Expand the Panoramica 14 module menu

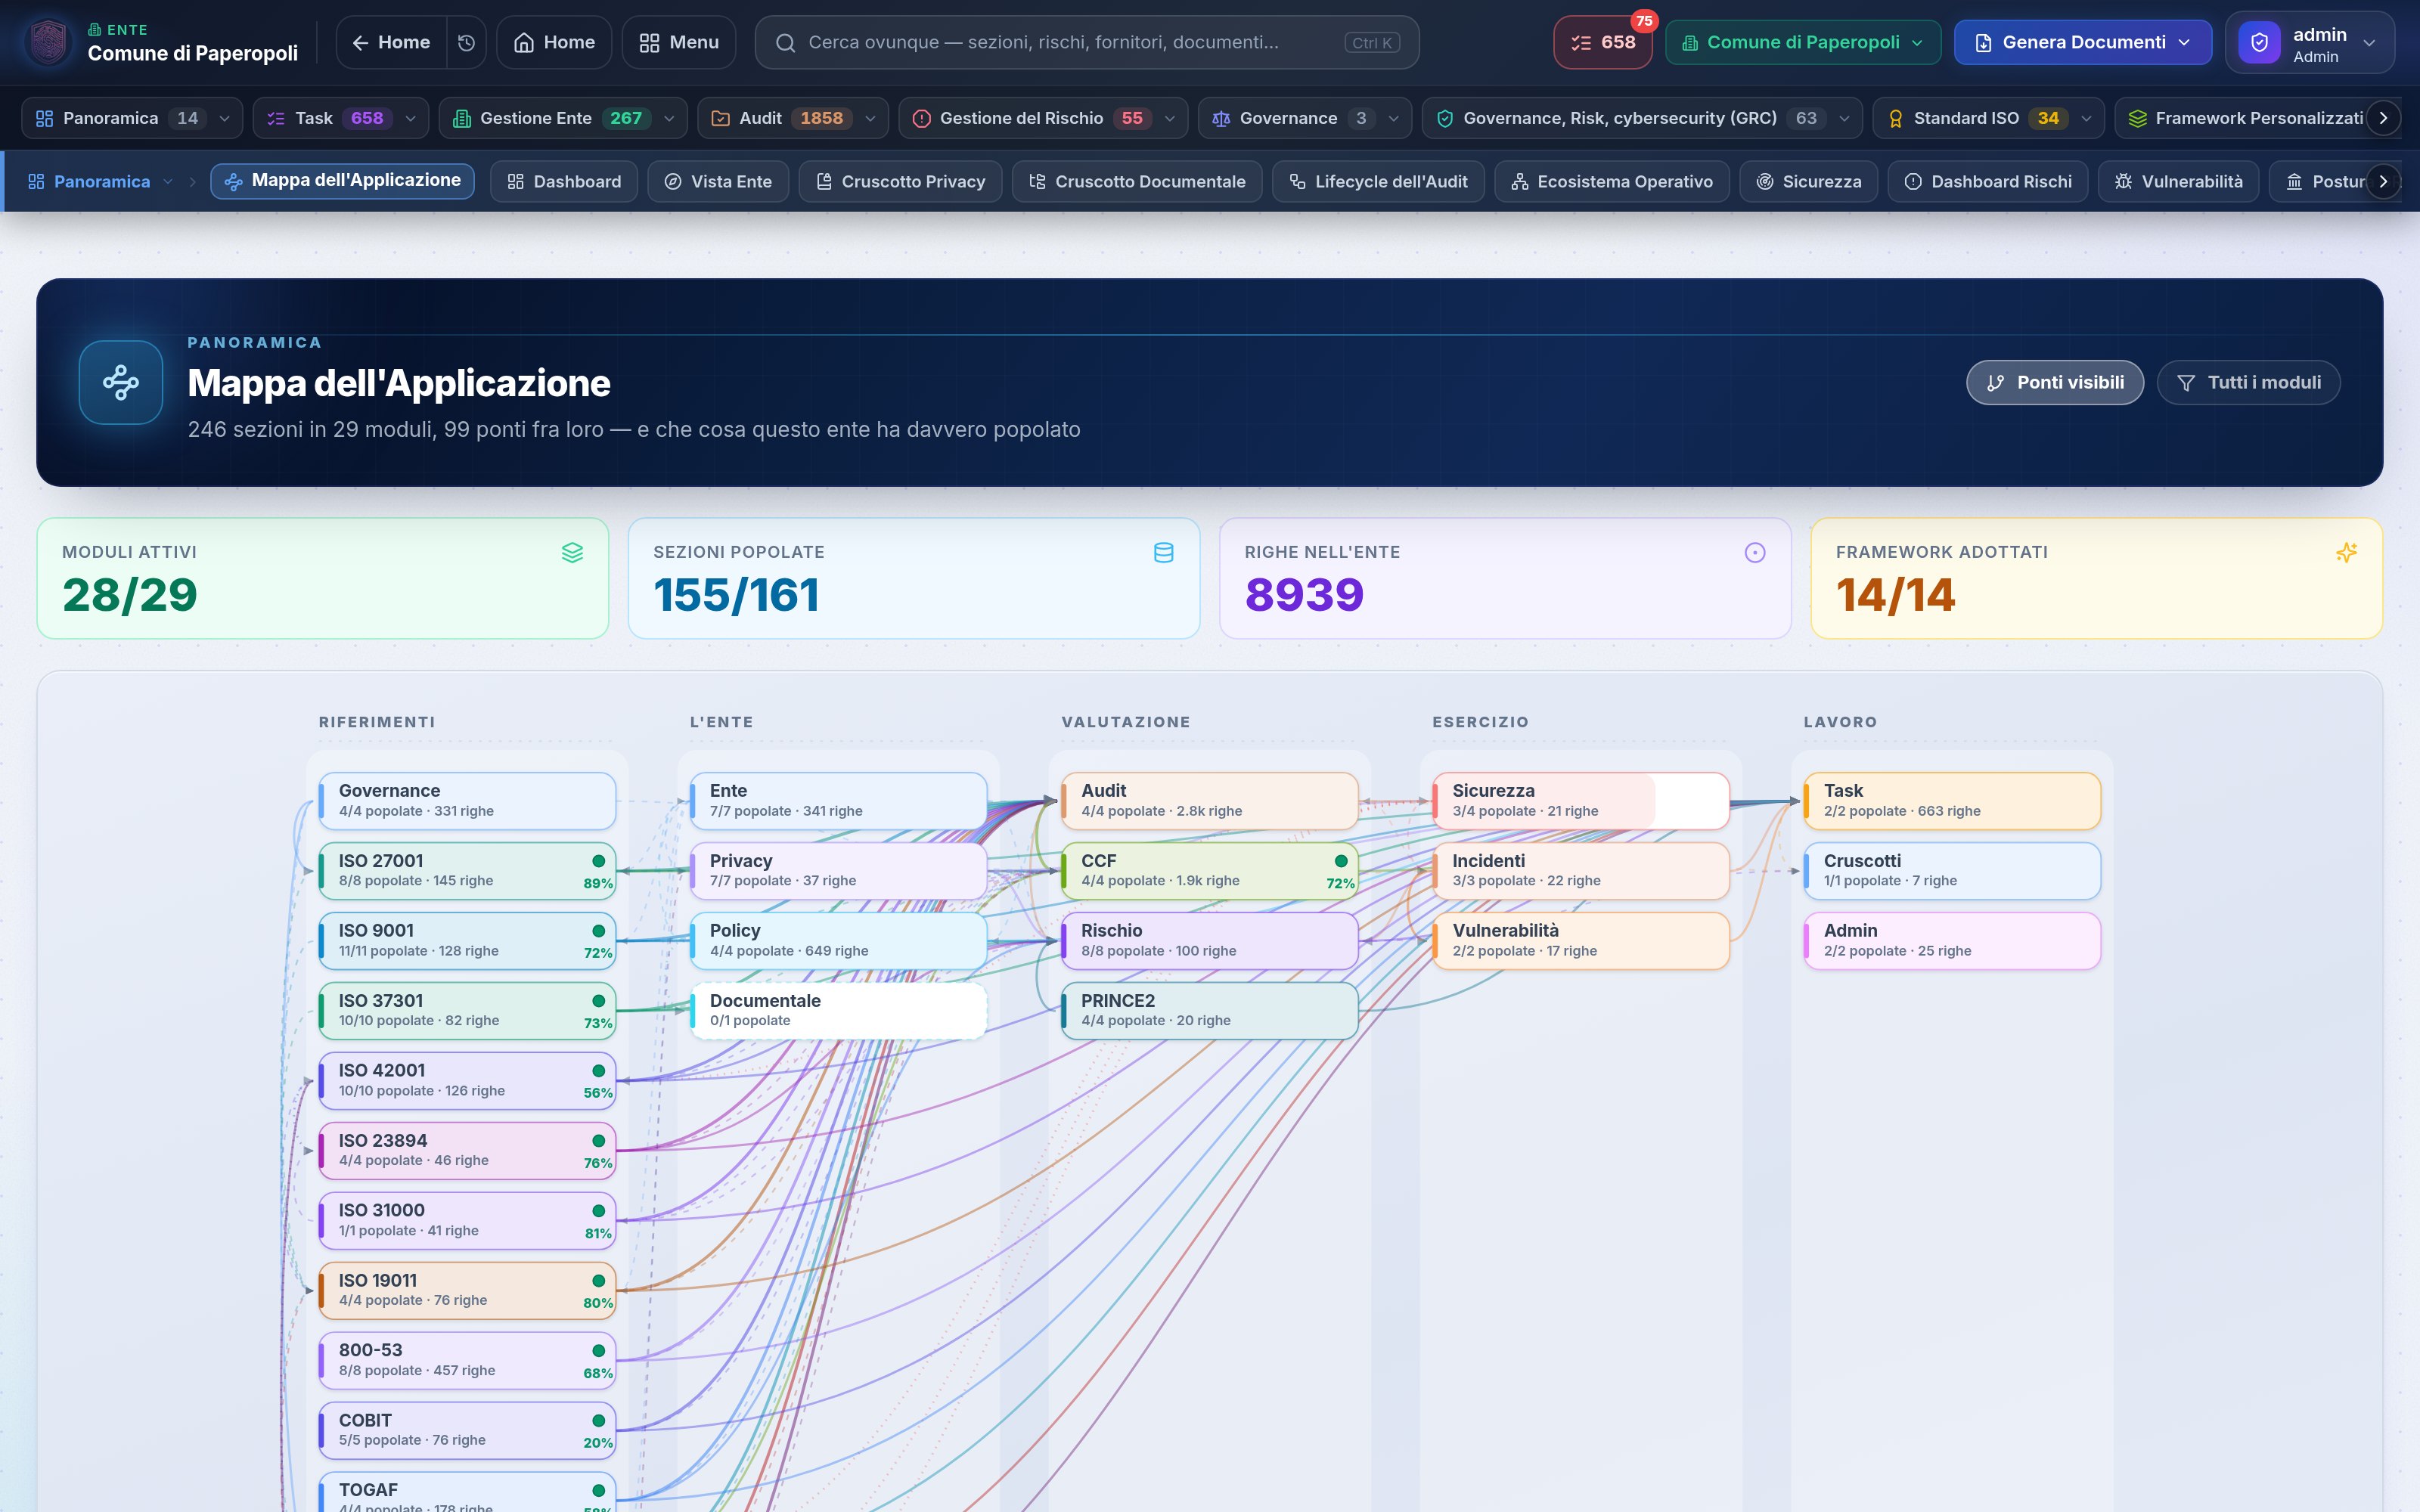pyautogui.click(x=132, y=118)
